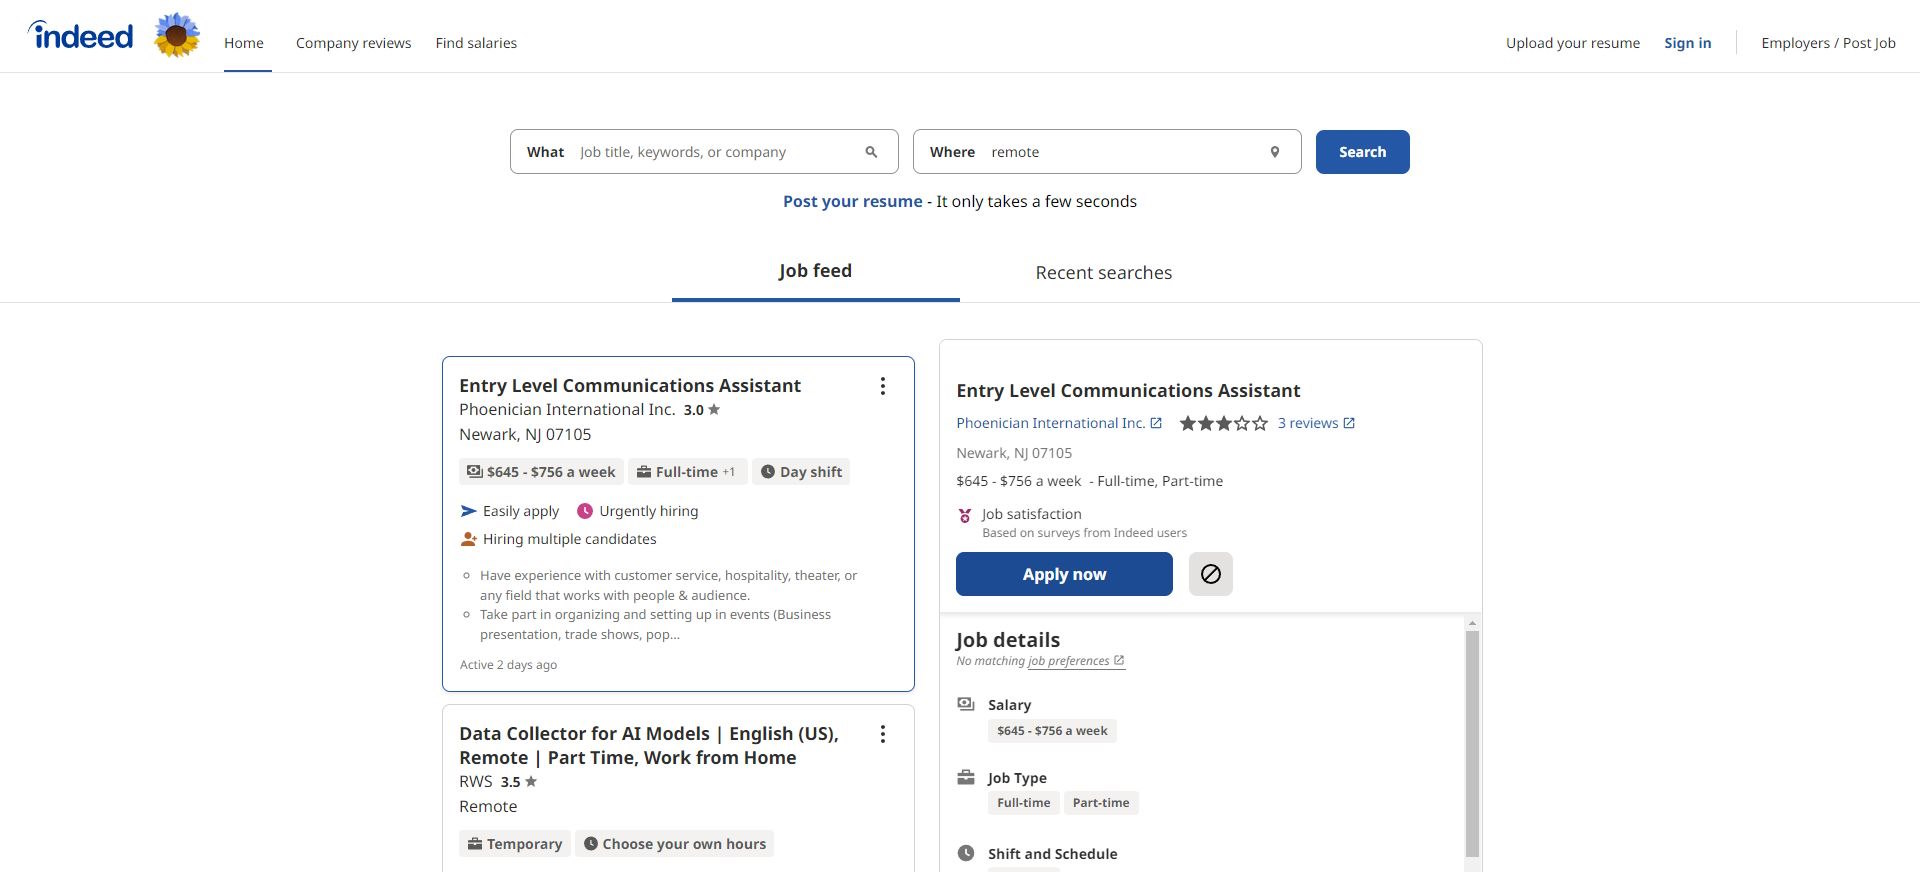
Task: Click the Temporary tag on Data Collector card
Action: [x=515, y=844]
